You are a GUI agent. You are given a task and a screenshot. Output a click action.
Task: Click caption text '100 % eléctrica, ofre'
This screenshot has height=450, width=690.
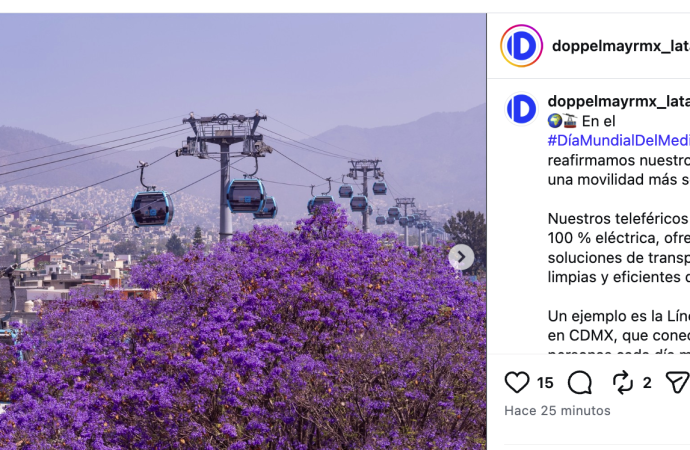[x=618, y=238]
